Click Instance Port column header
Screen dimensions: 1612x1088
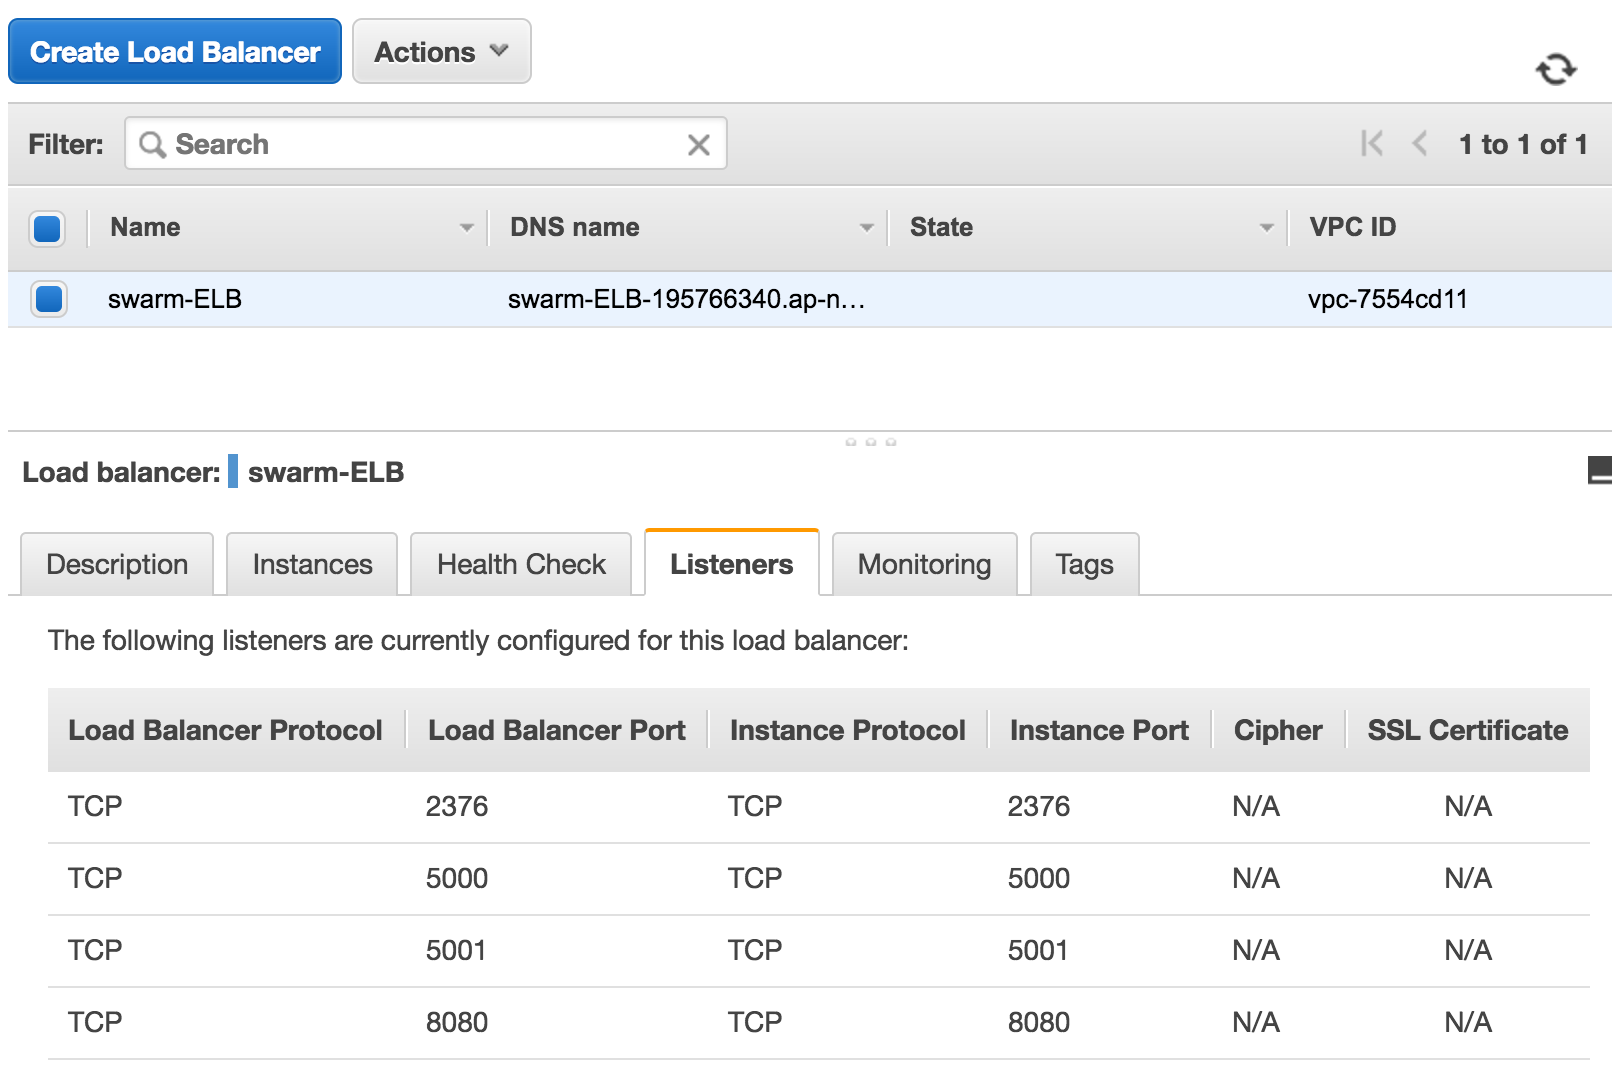(x=1099, y=730)
